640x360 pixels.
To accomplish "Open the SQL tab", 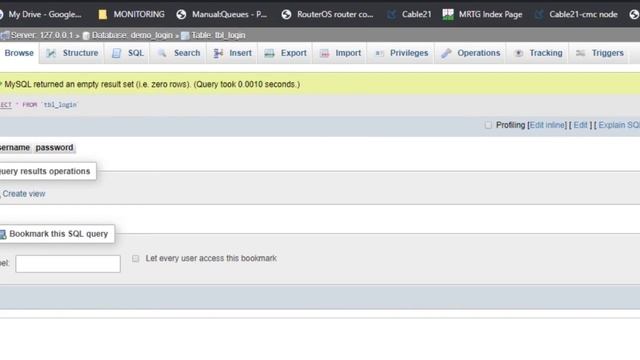I will coord(127,53).
